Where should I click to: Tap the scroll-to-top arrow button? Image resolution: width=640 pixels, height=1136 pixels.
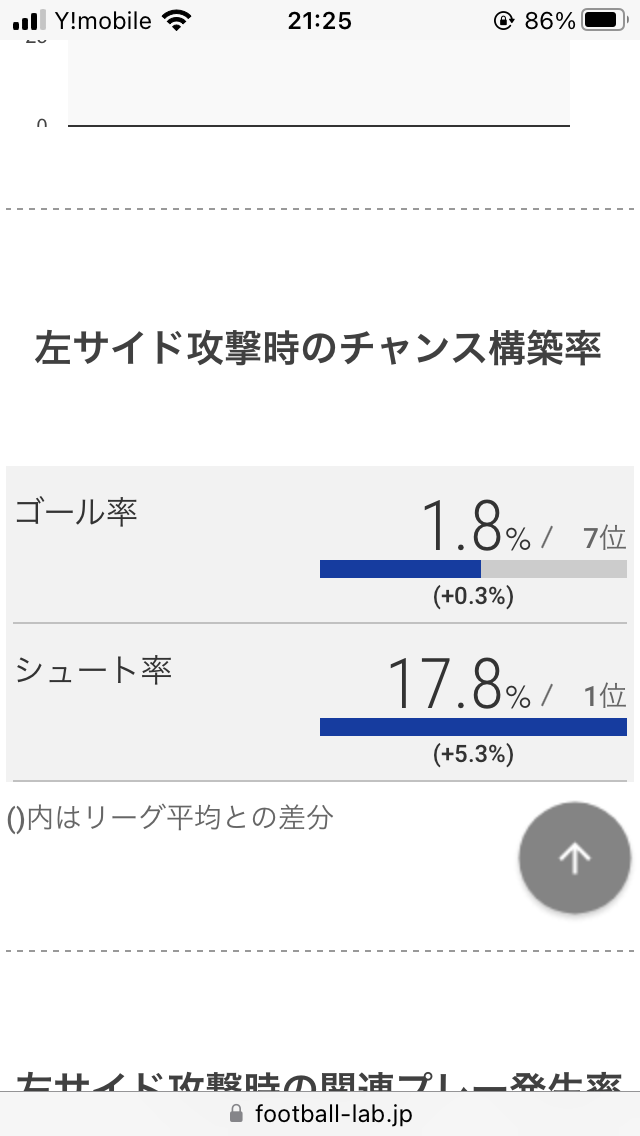tap(575, 857)
